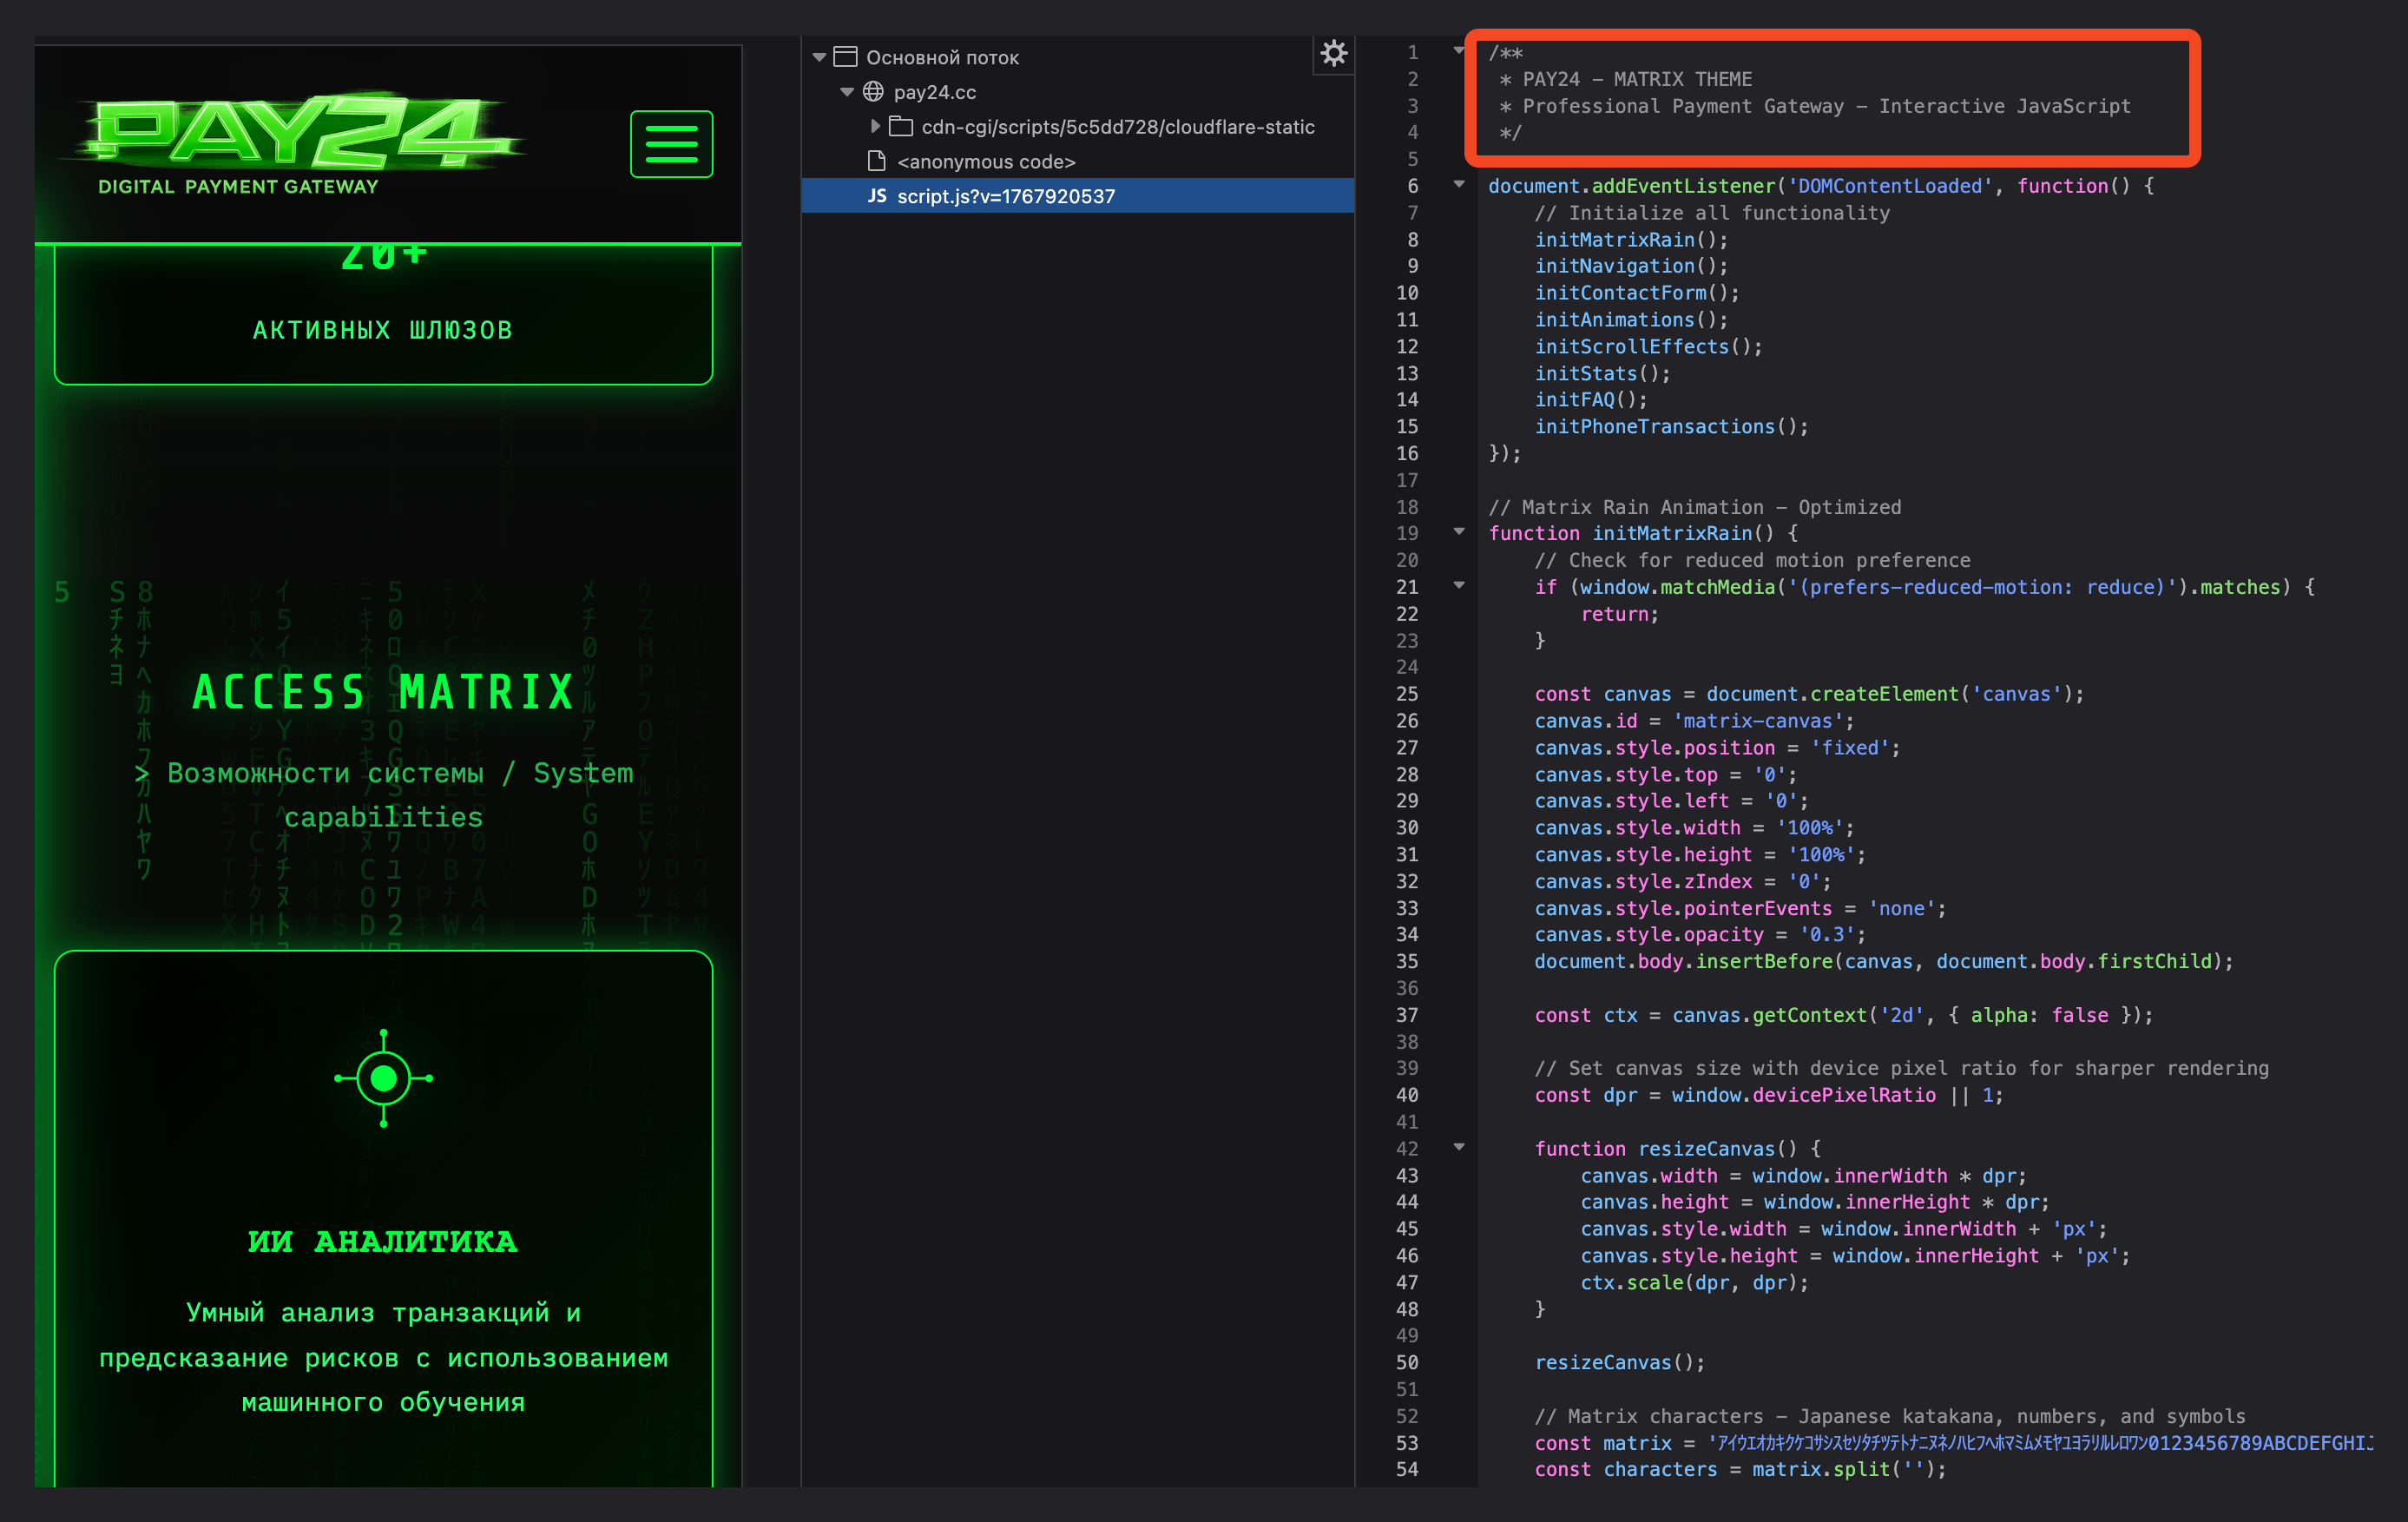Image resolution: width=2408 pixels, height=1522 pixels.
Task: Open the hamburger menu button
Action: [671, 144]
